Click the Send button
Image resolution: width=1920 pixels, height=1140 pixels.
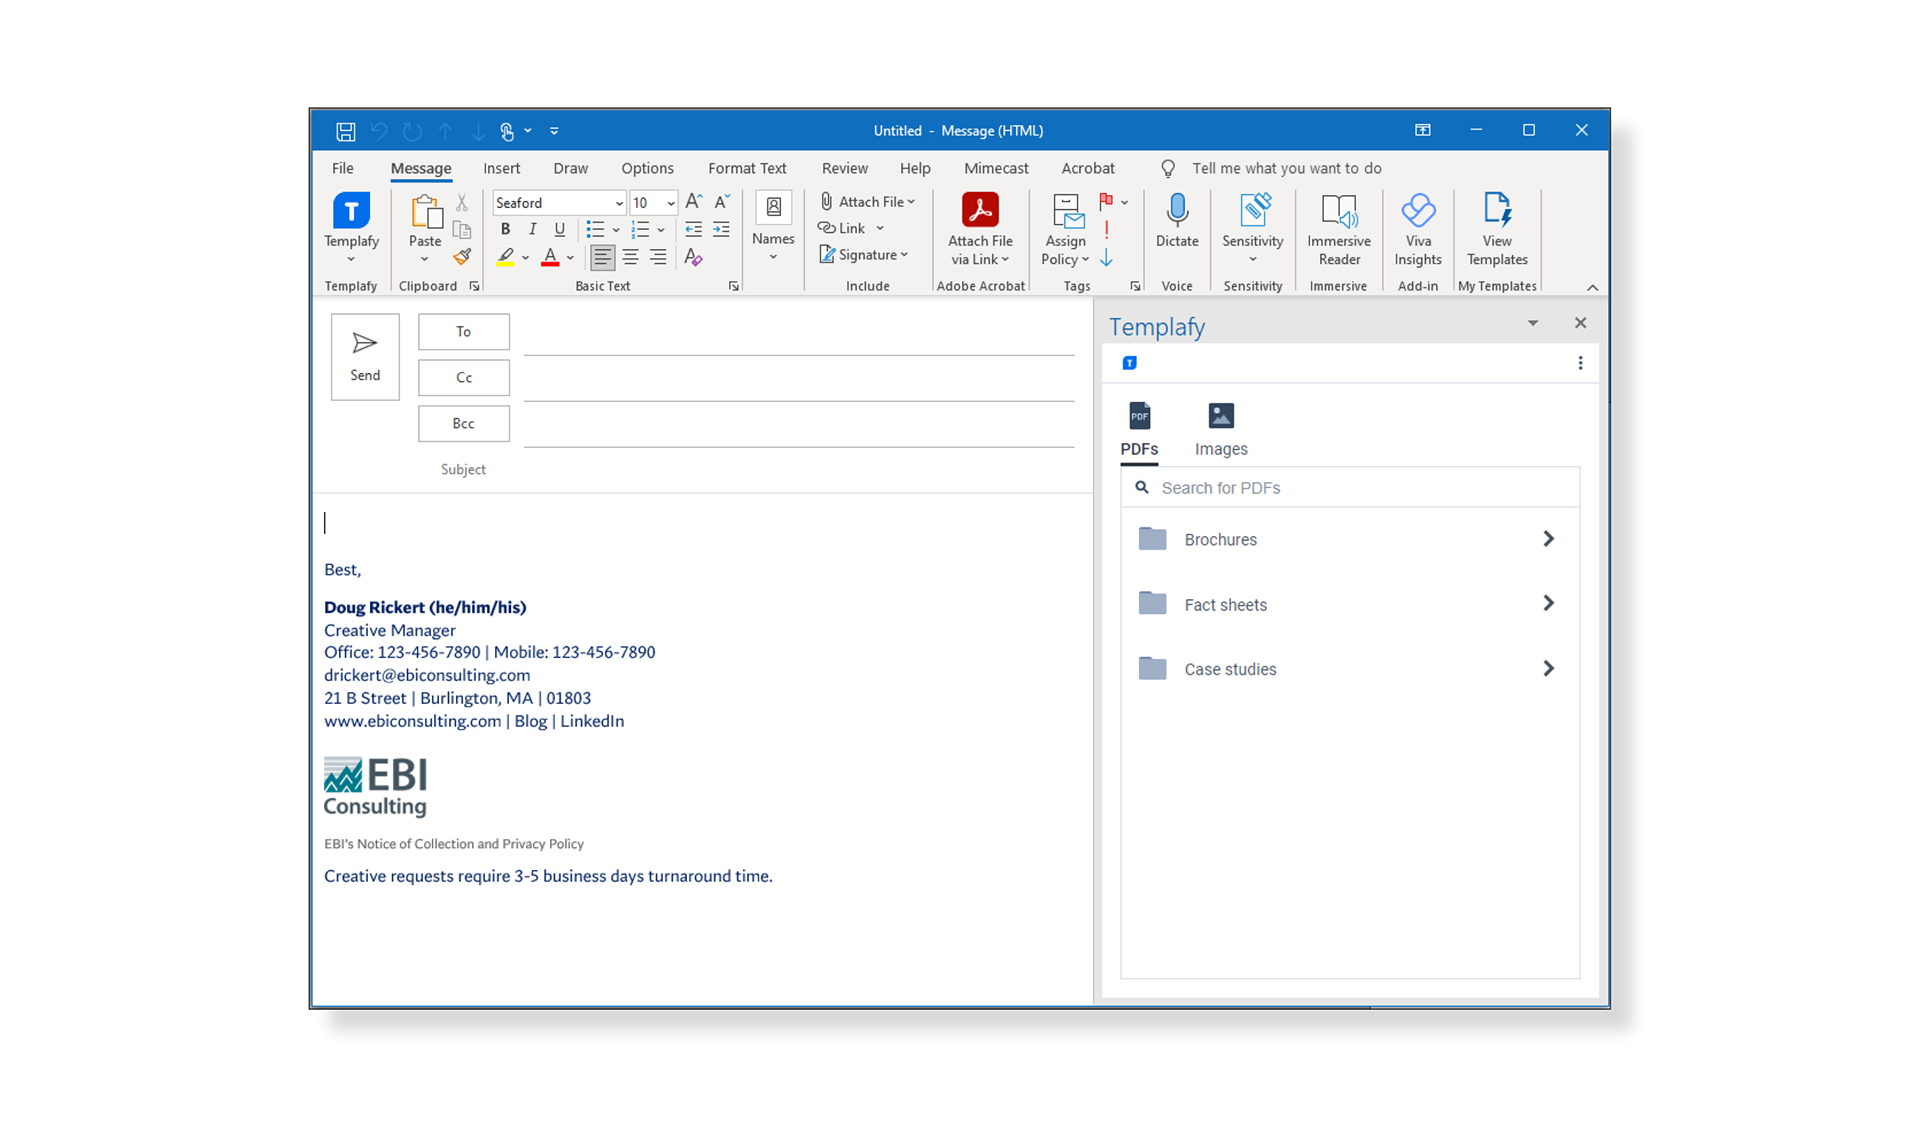(365, 357)
